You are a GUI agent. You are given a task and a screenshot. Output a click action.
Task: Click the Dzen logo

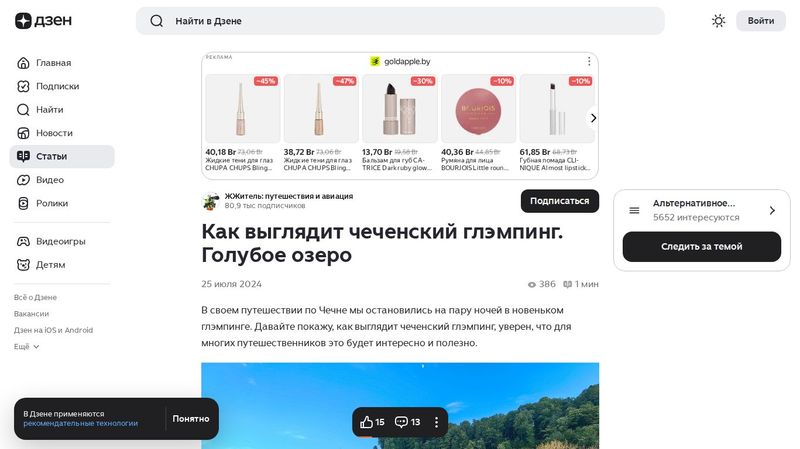[x=38, y=21]
